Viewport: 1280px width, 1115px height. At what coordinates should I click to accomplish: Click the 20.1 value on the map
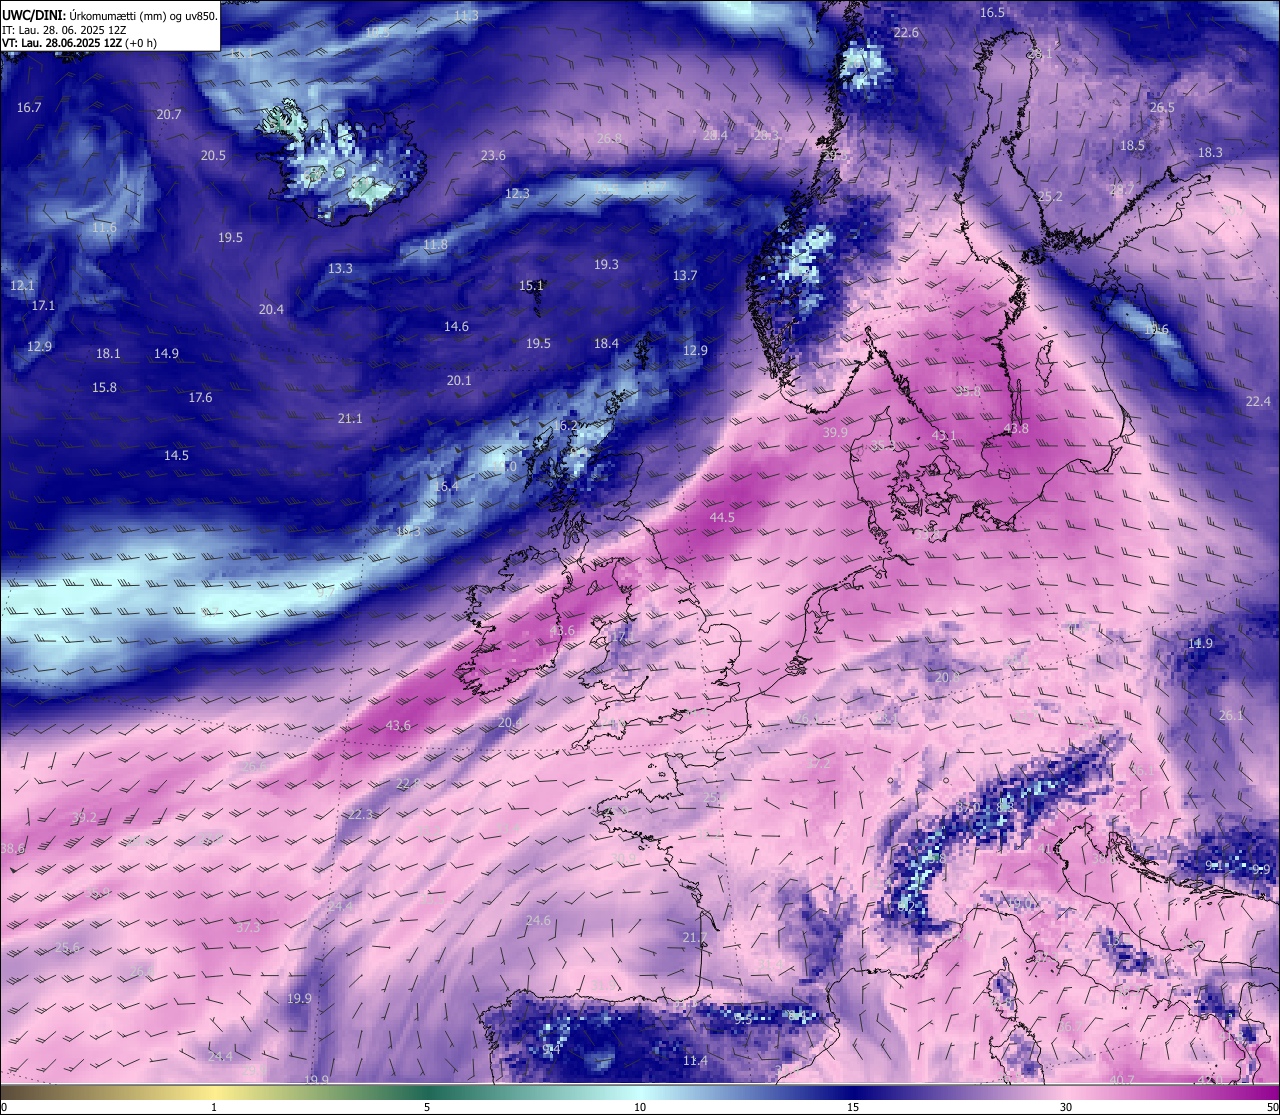click(x=459, y=380)
